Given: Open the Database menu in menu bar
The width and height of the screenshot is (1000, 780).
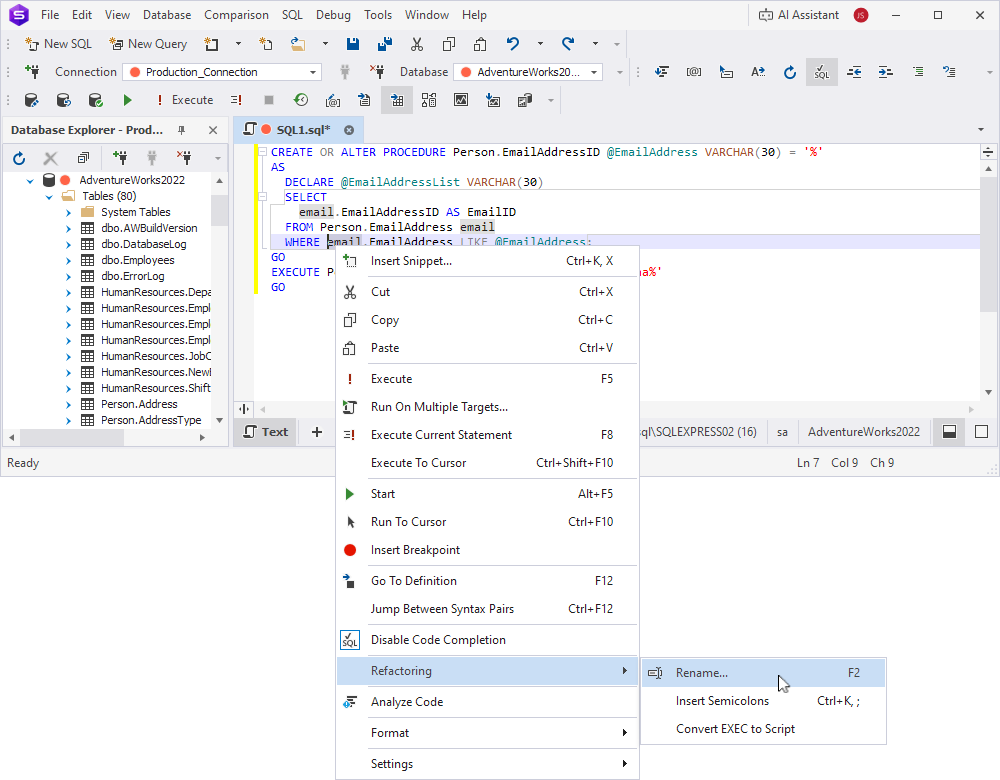Looking at the screenshot, I should 167,15.
